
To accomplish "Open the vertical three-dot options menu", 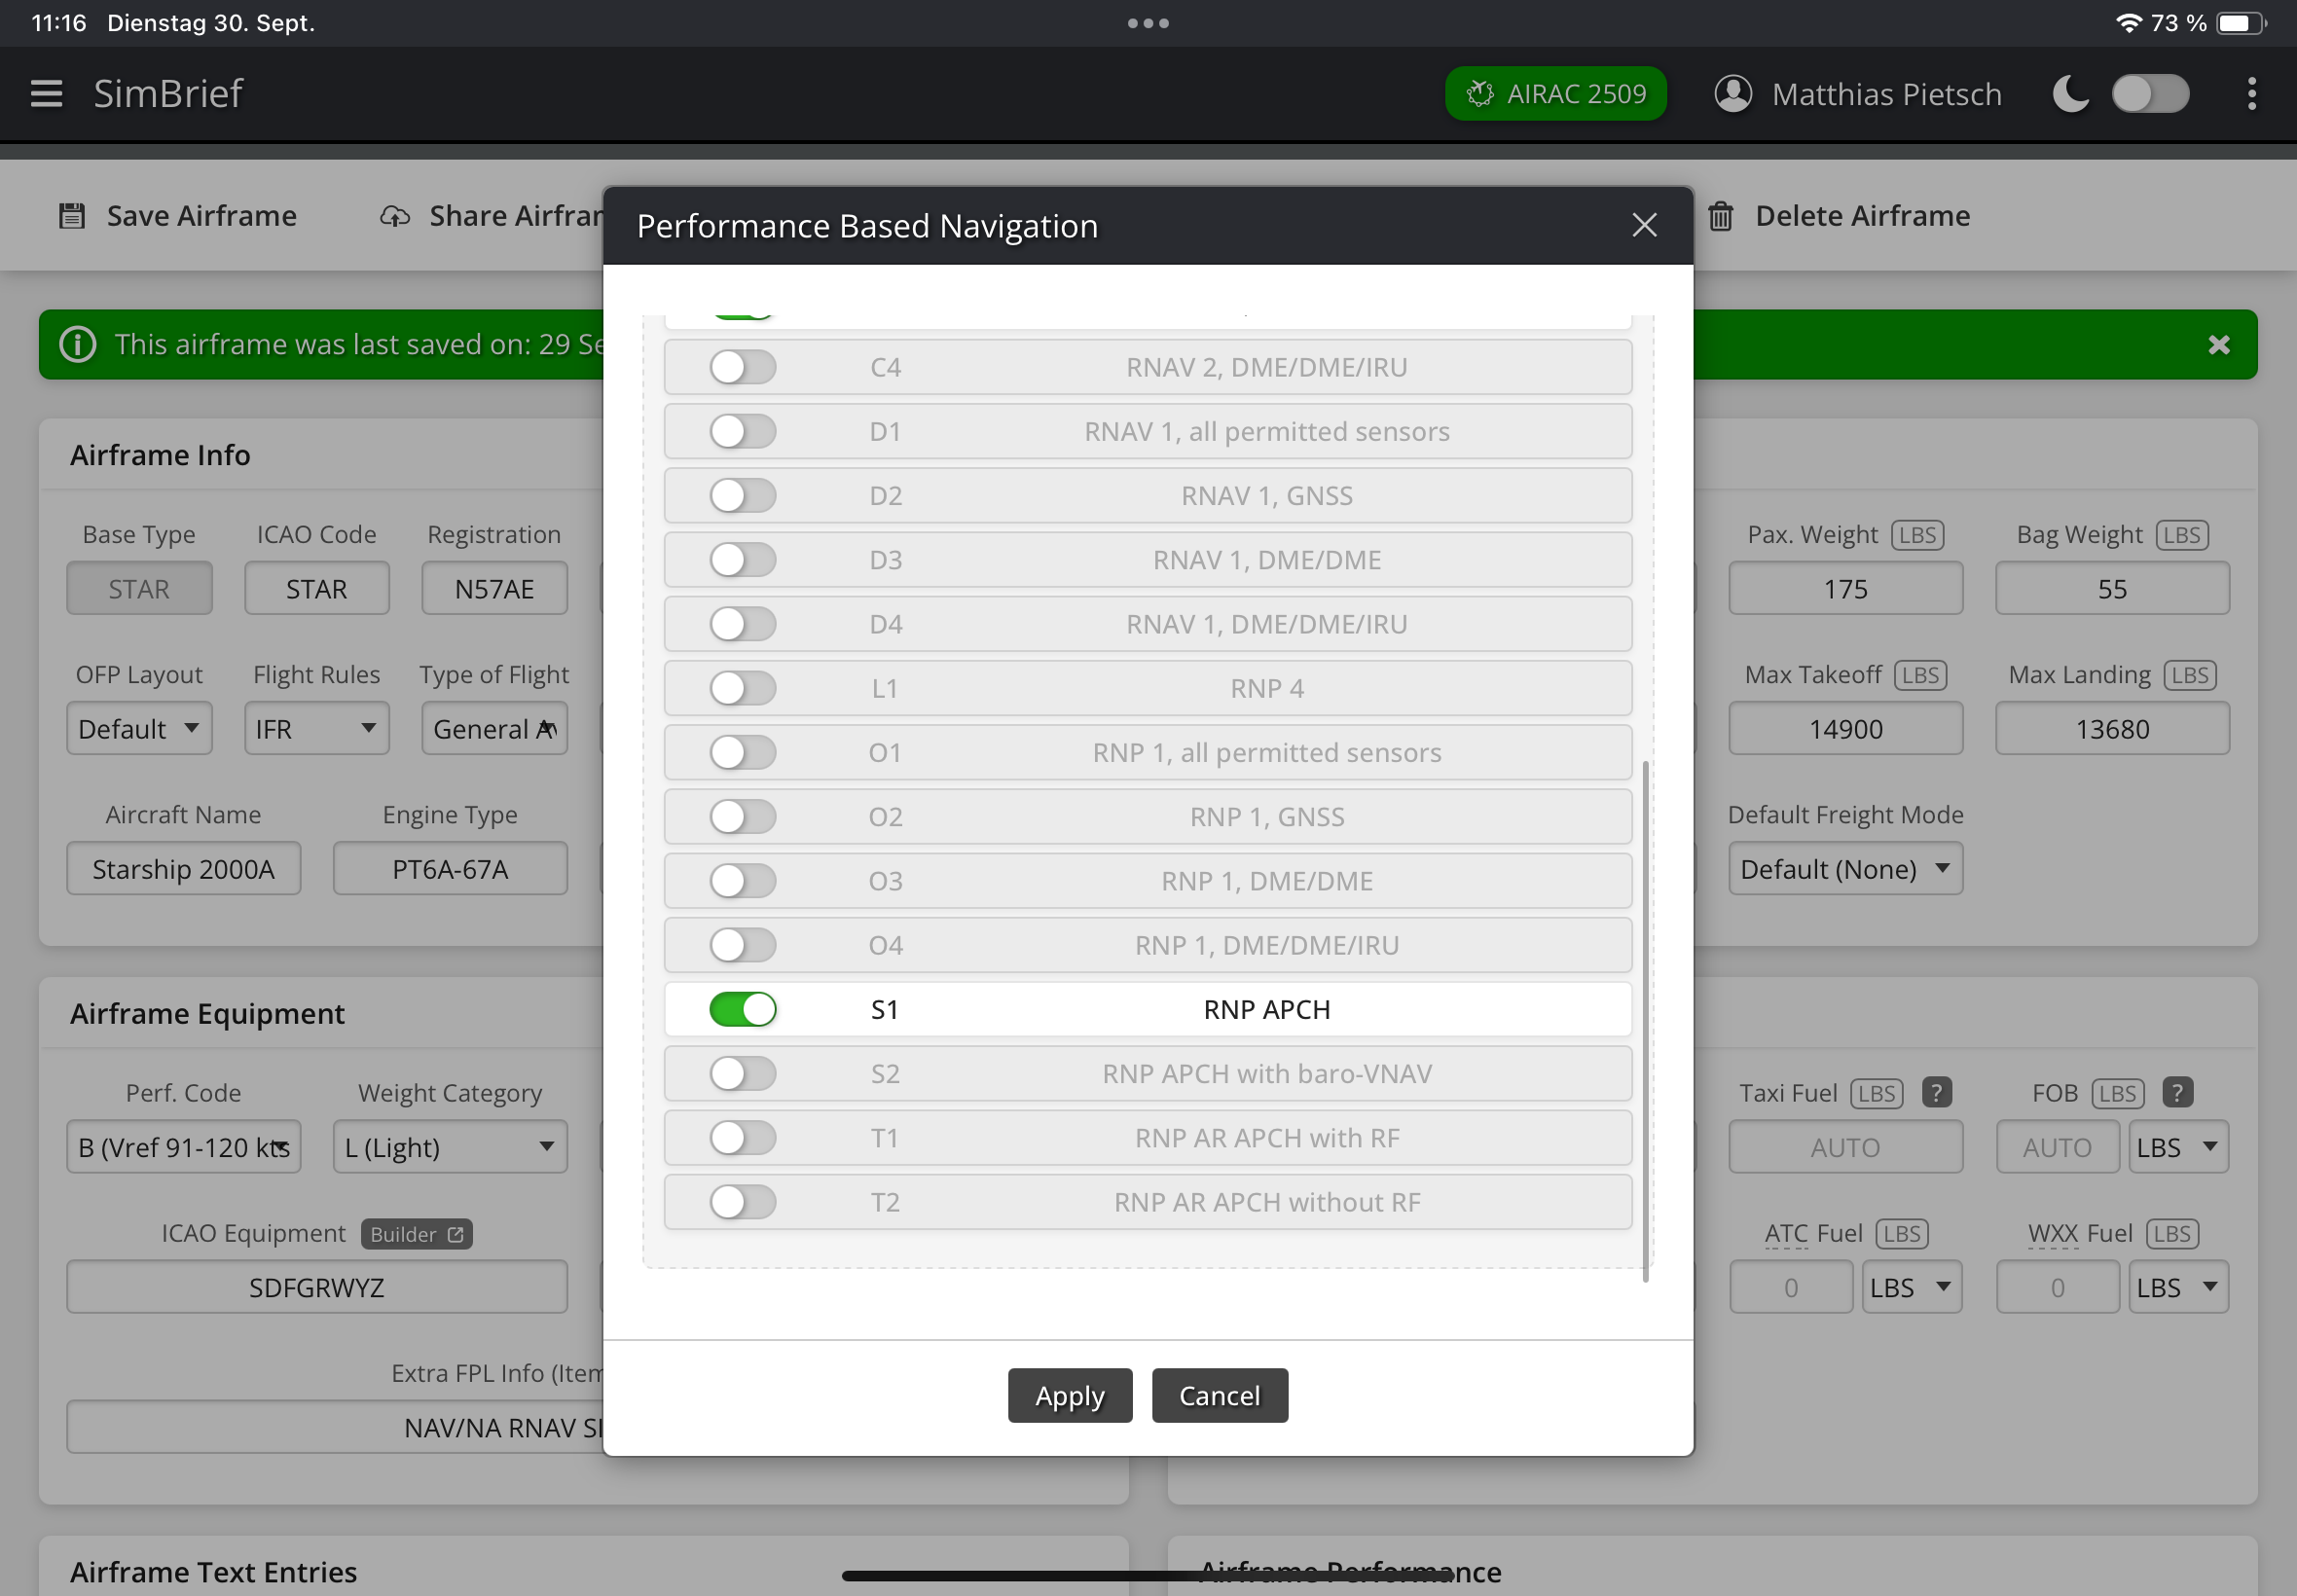I will click(x=2251, y=94).
